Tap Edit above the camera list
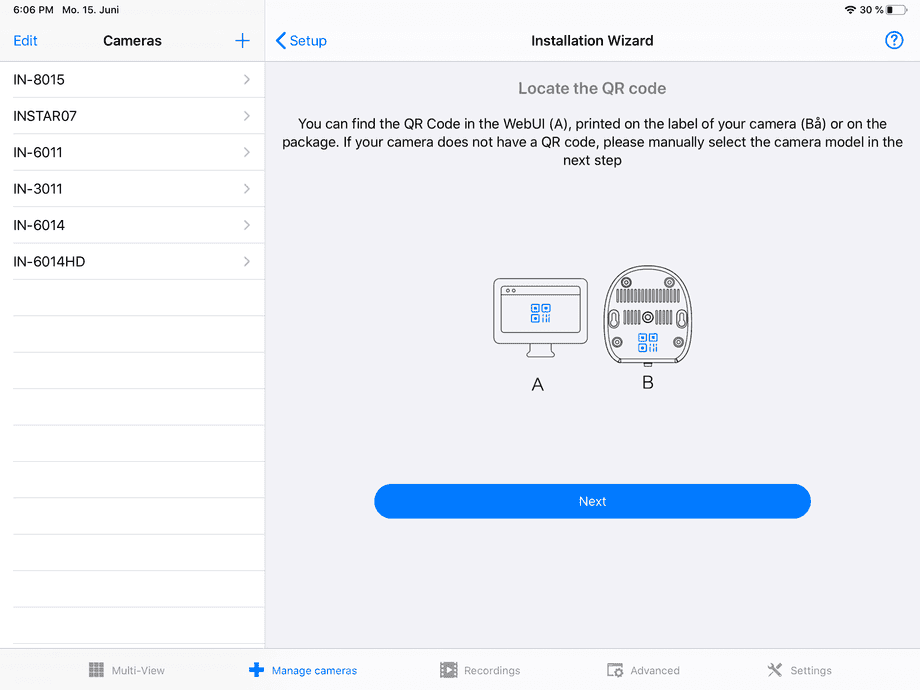 pyautogui.click(x=25, y=40)
